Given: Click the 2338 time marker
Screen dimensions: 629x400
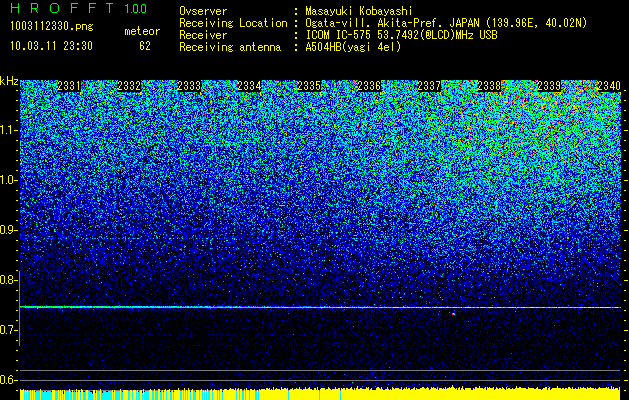Looking at the screenshot, I should (x=489, y=86).
